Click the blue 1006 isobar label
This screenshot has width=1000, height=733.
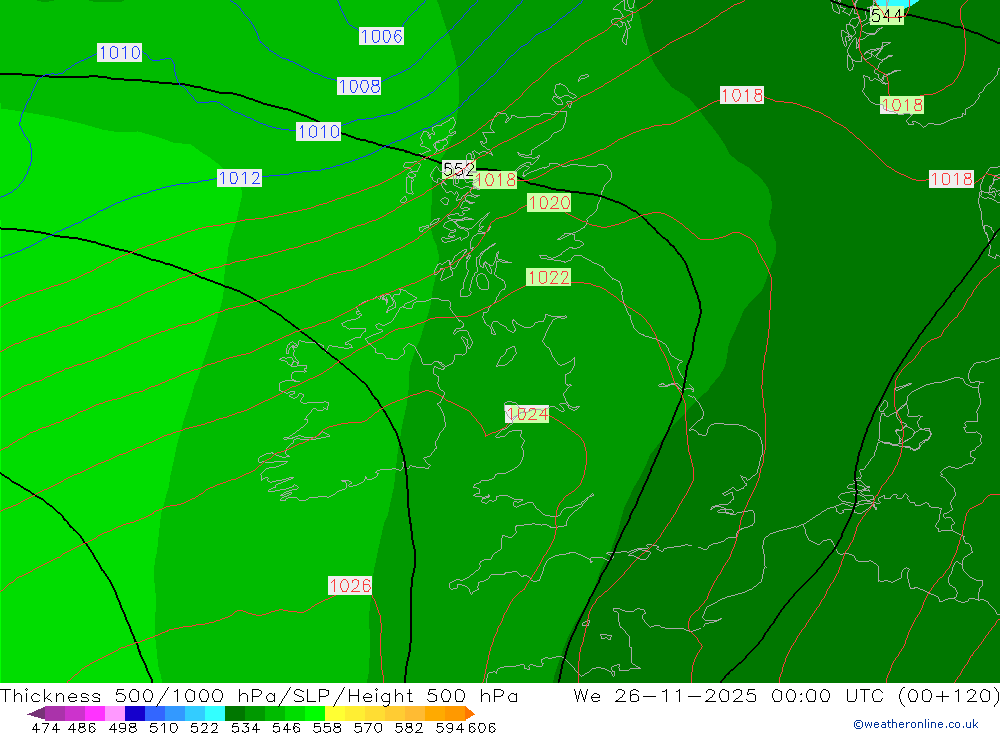pyautogui.click(x=381, y=36)
